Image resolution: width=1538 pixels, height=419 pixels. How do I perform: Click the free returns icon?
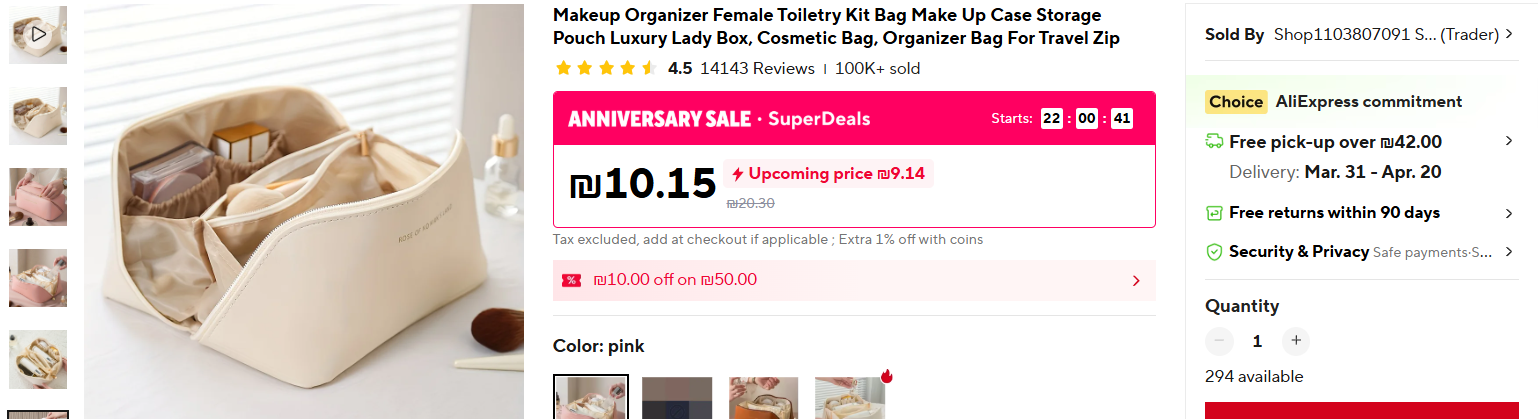pos(1214,213)
